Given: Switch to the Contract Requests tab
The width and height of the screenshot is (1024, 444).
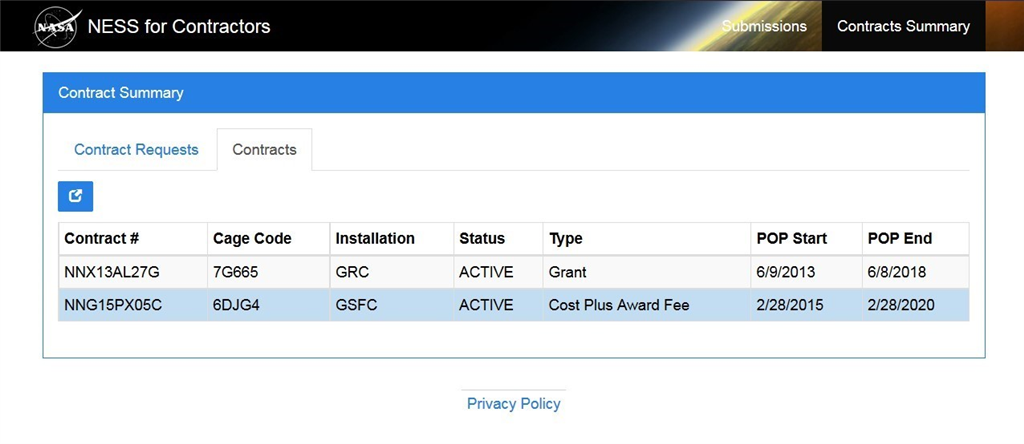Looking at the screenshot, I should point(136,150).
